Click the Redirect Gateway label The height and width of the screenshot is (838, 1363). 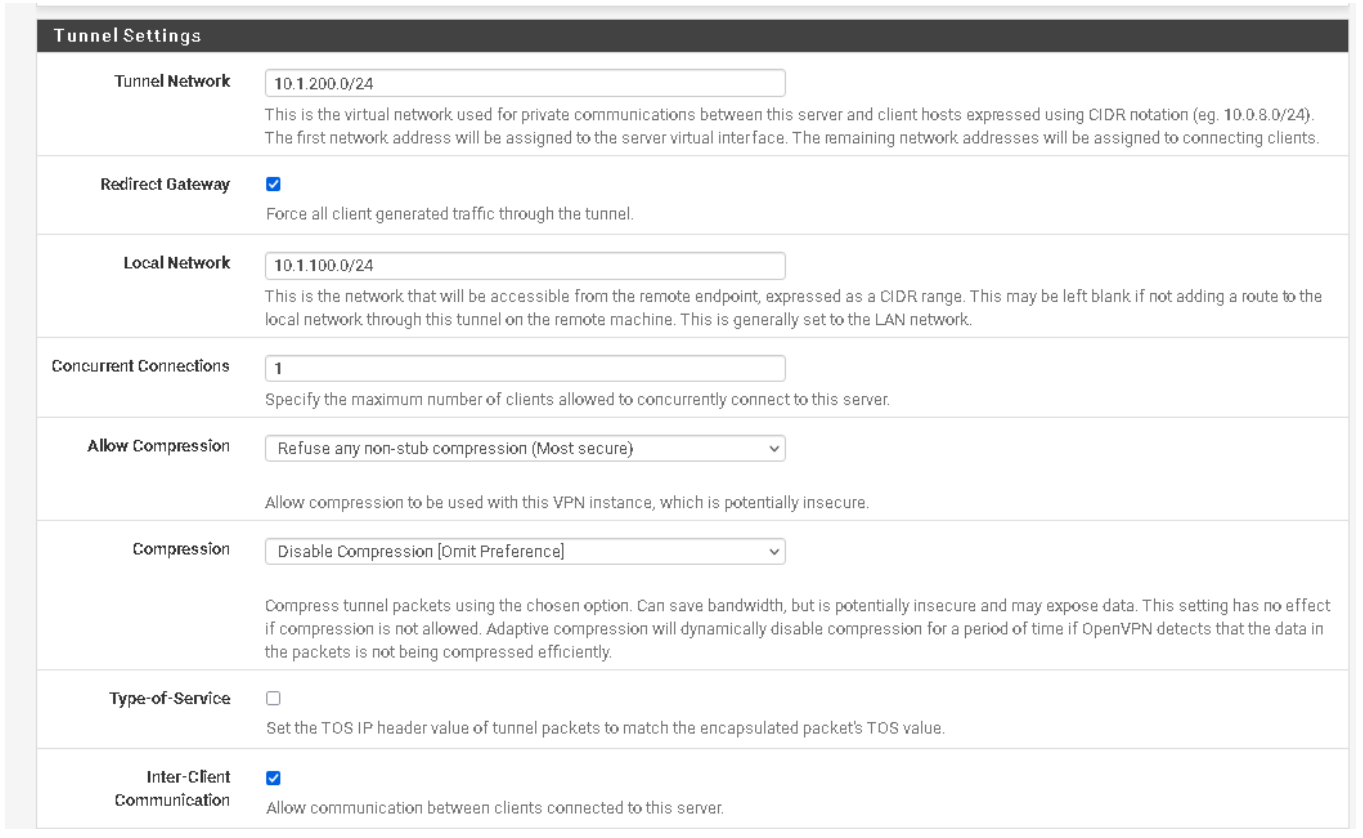(165, 185)
